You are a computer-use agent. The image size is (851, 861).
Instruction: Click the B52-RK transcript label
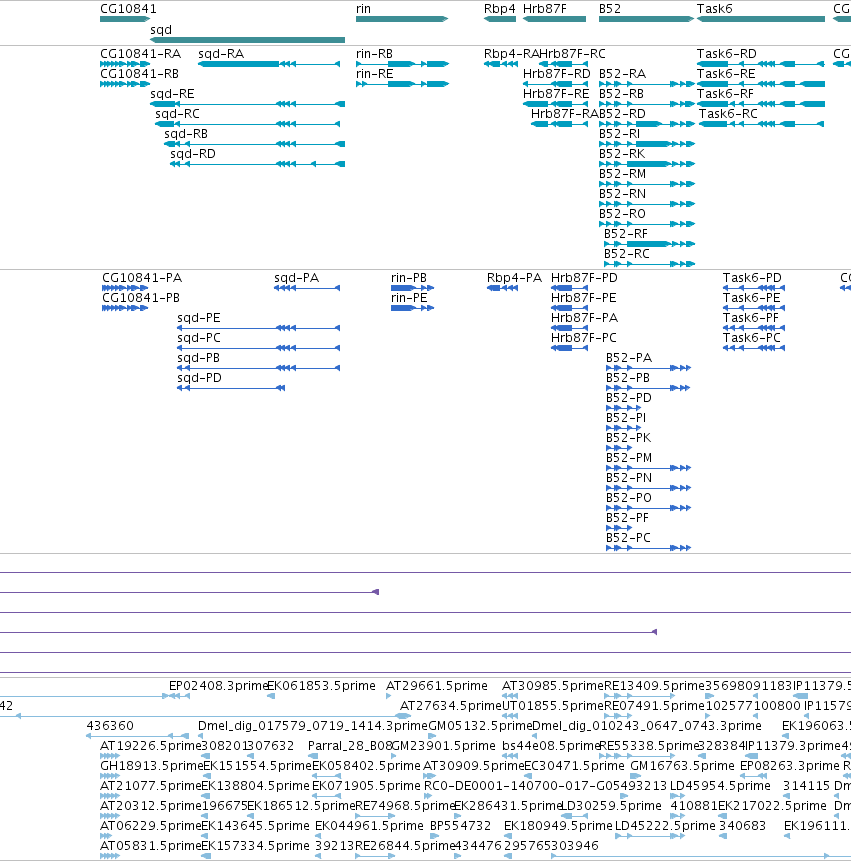click(x=622, y=153)
